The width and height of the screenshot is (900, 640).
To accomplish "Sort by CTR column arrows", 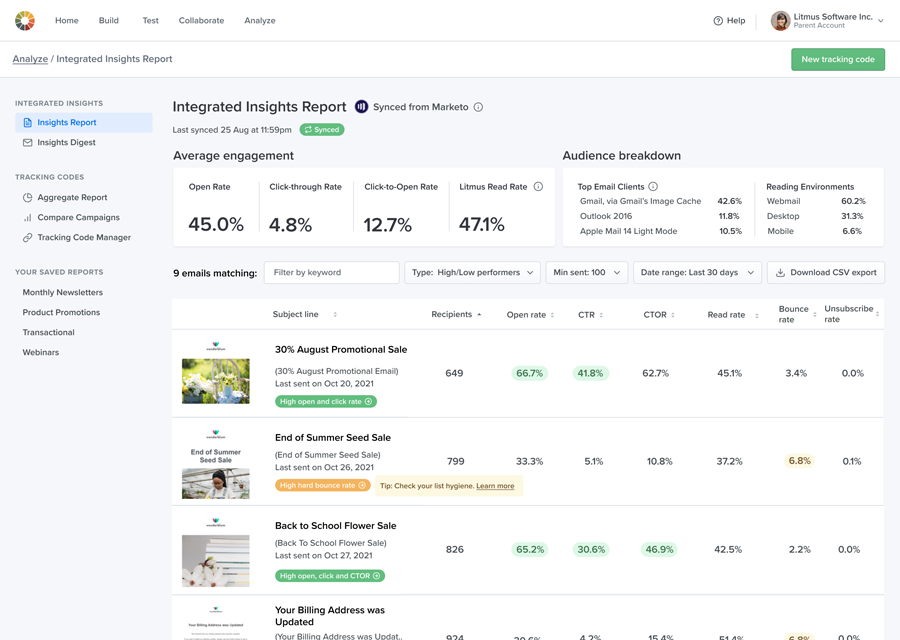I will pyautogui.click(x=601, y=315).
